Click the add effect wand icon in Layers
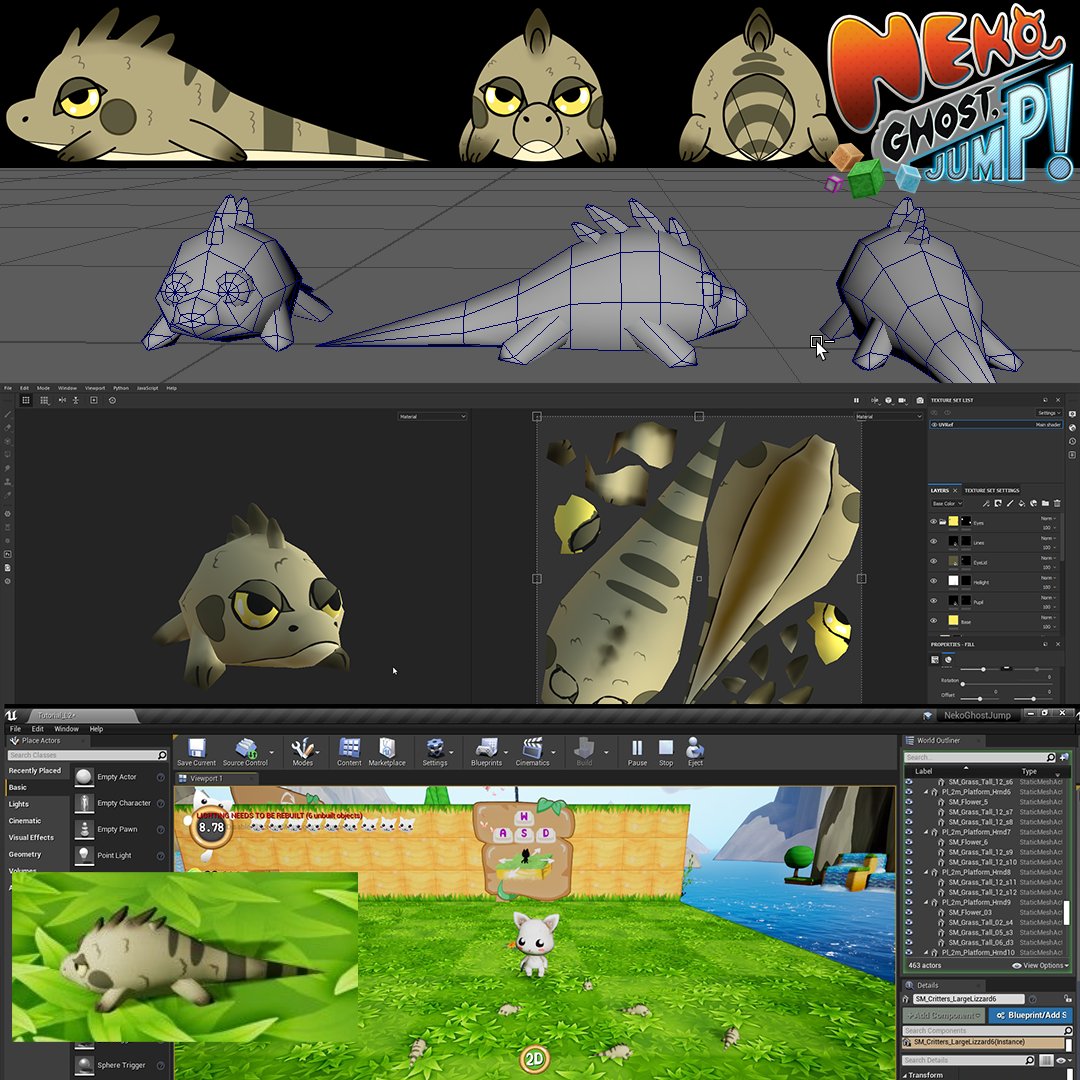The height and width of the screenshot is (1080, 1080). pos(986,503)
